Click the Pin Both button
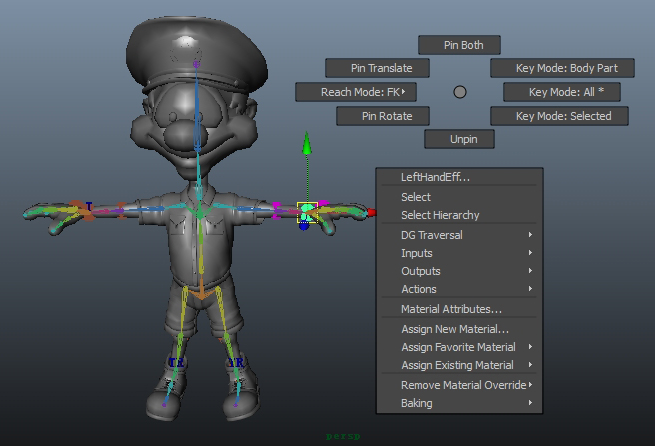 coord(459,45)
